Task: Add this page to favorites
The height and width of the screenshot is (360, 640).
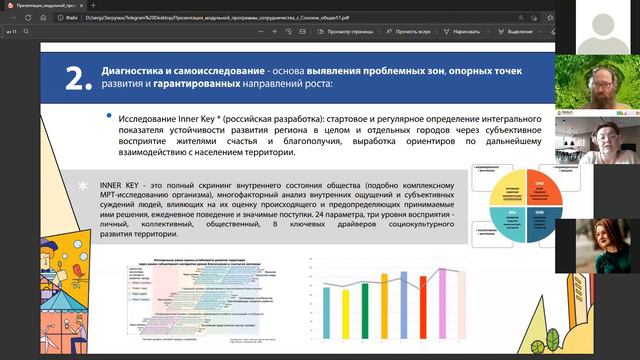Action: click(x=534, y=18)
